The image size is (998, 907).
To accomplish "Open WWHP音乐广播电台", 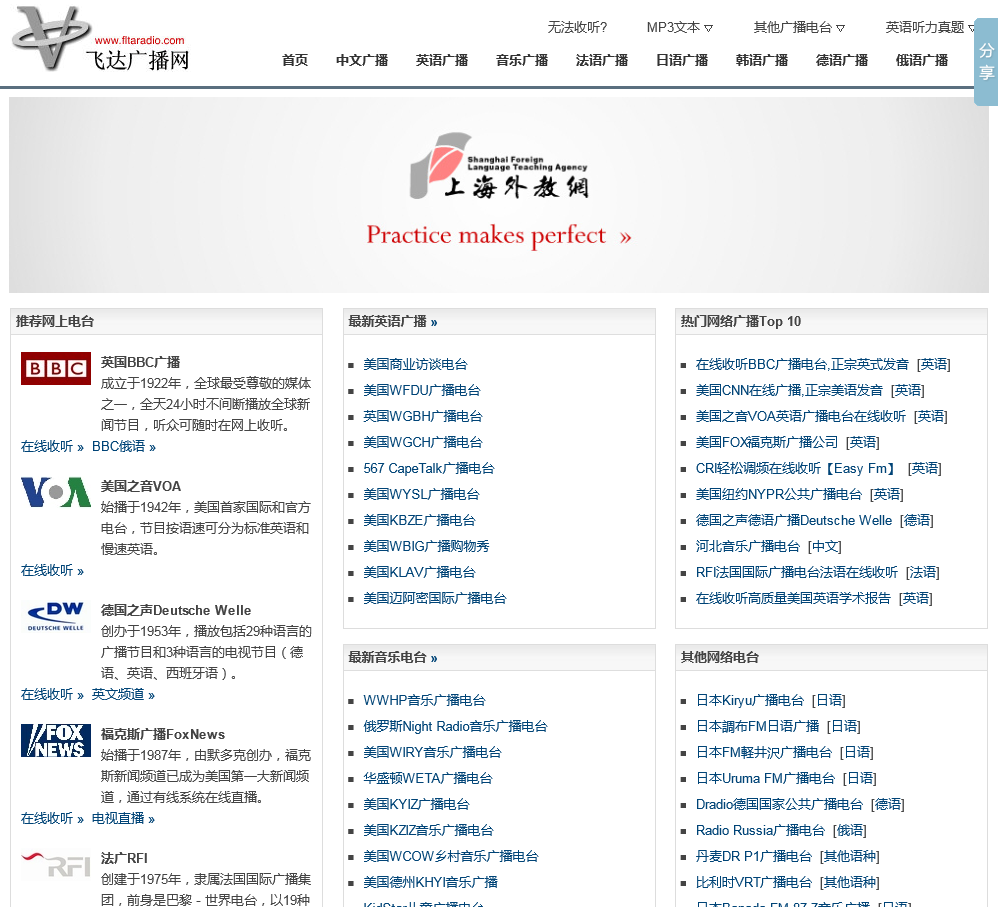I will (425, 701).
